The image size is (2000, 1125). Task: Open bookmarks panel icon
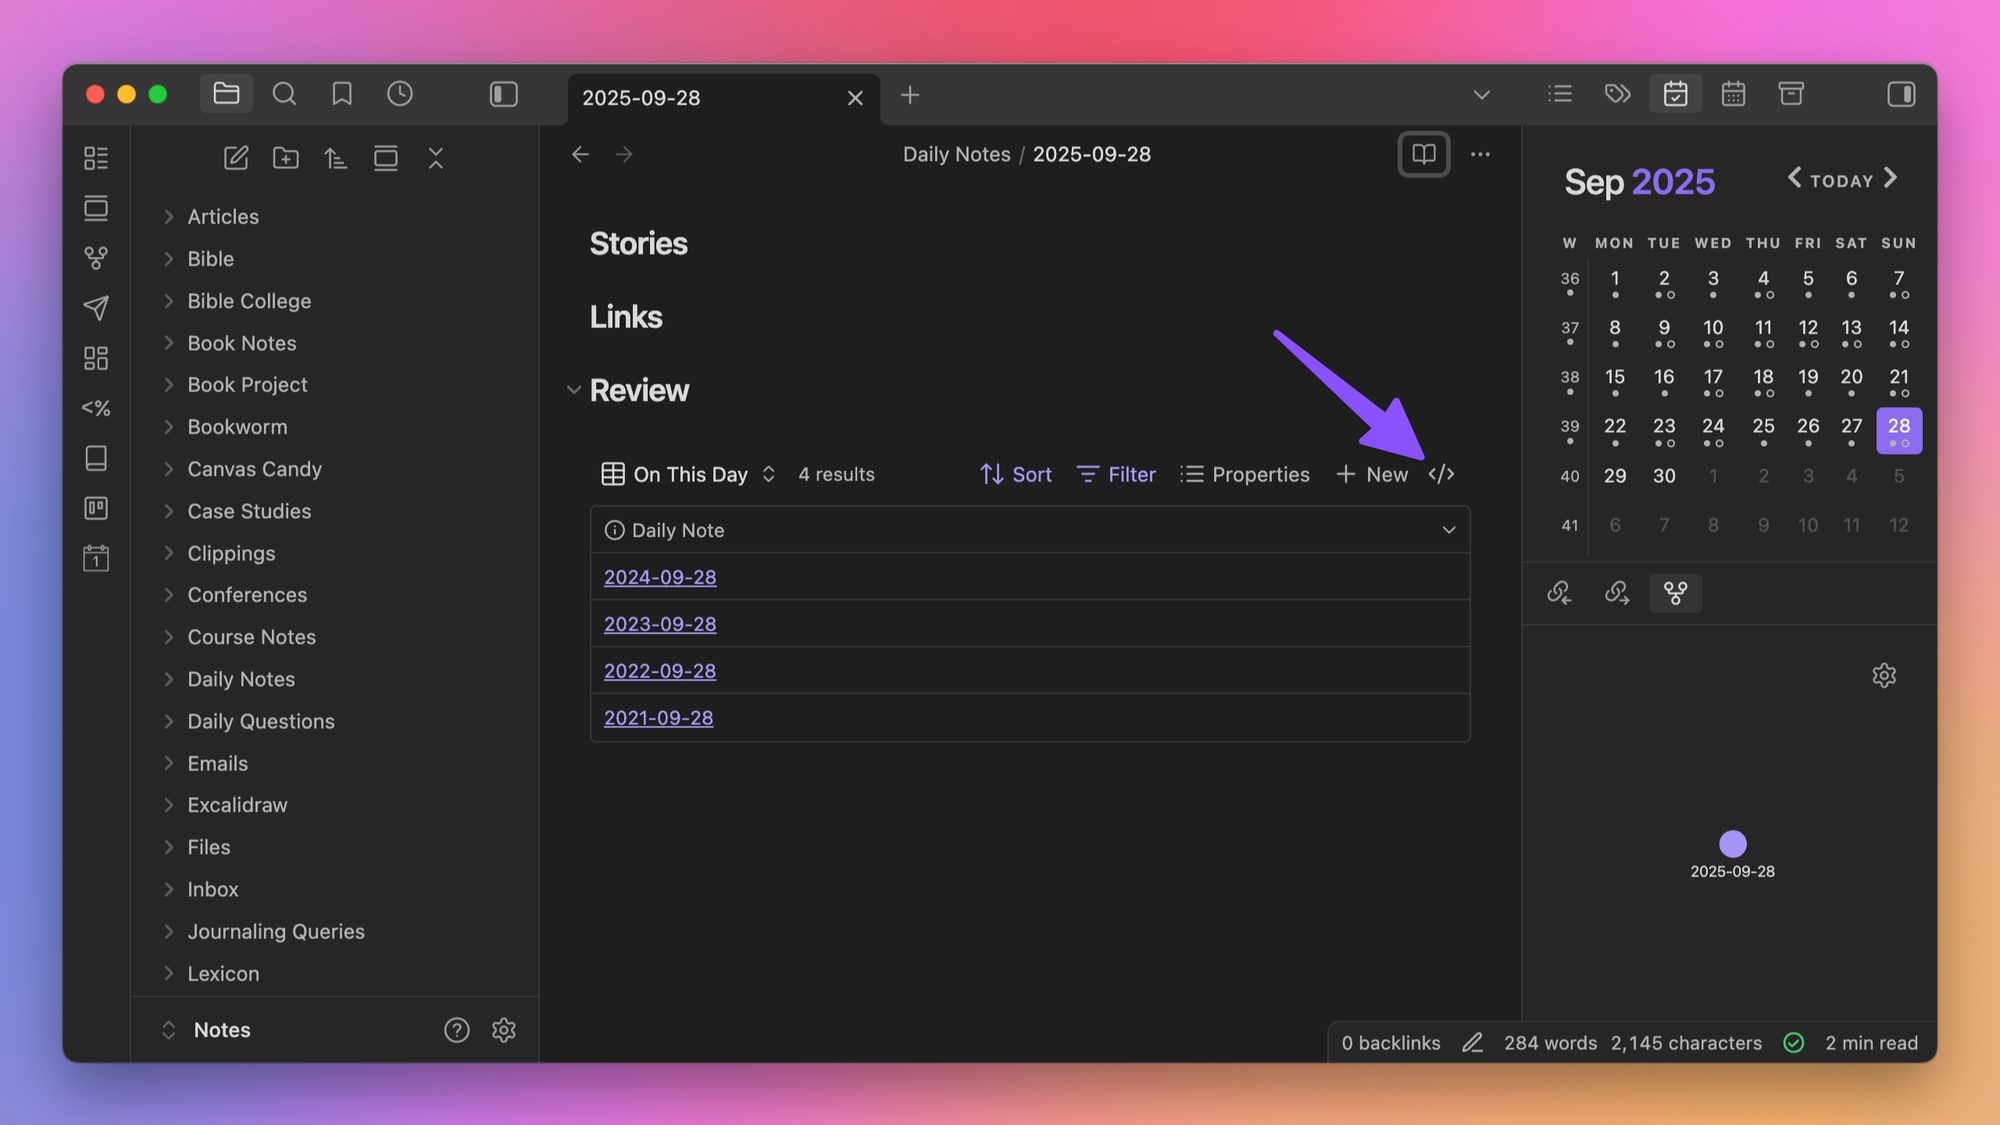click(342, 94)
